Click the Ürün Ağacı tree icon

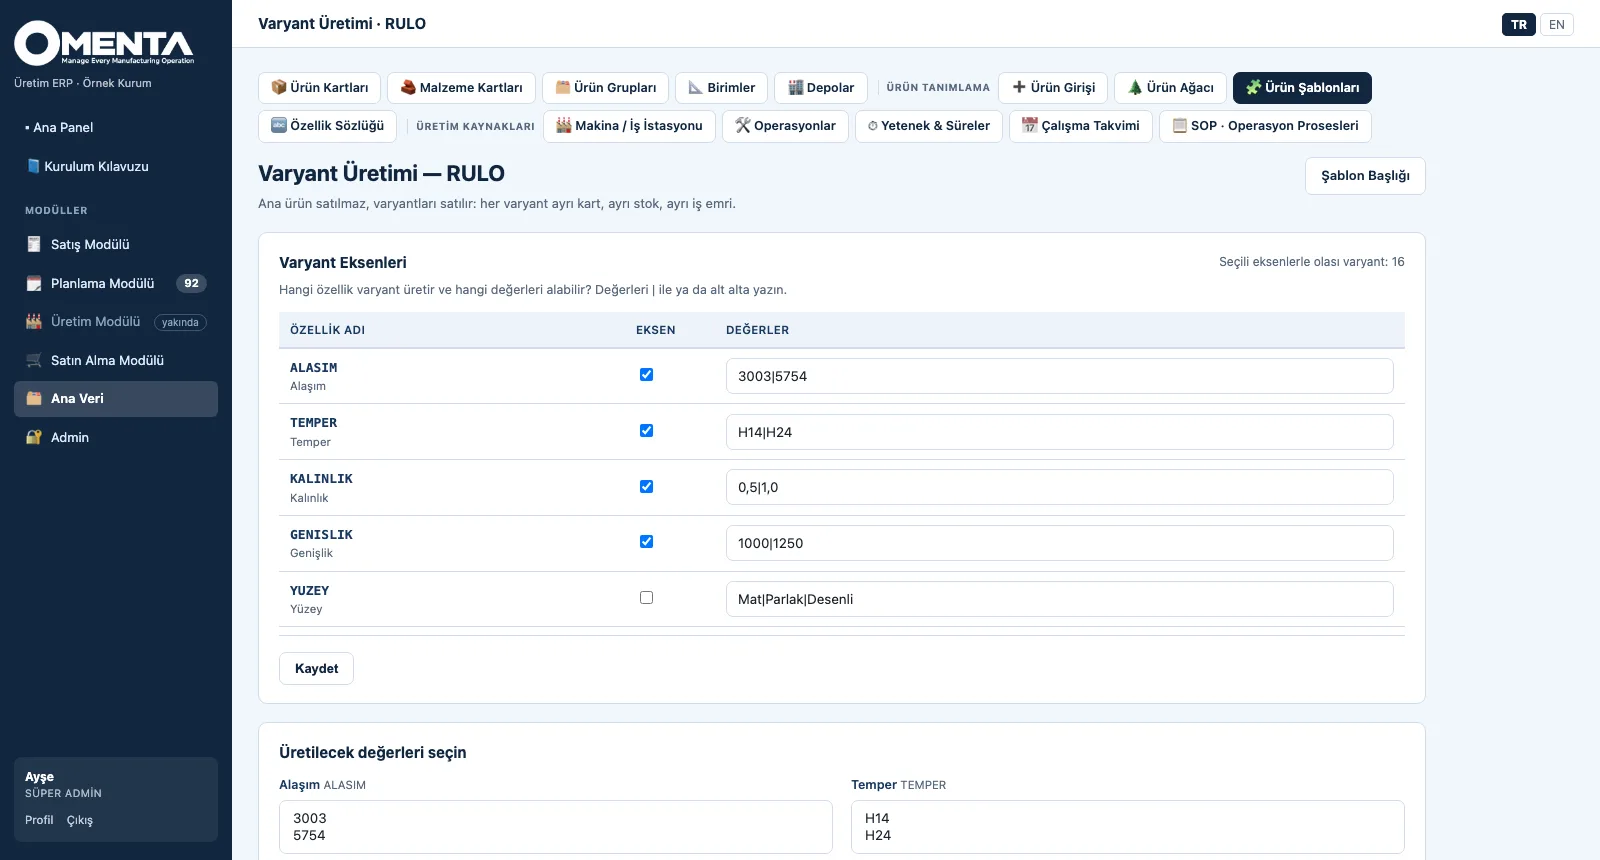coord(1135,87)
